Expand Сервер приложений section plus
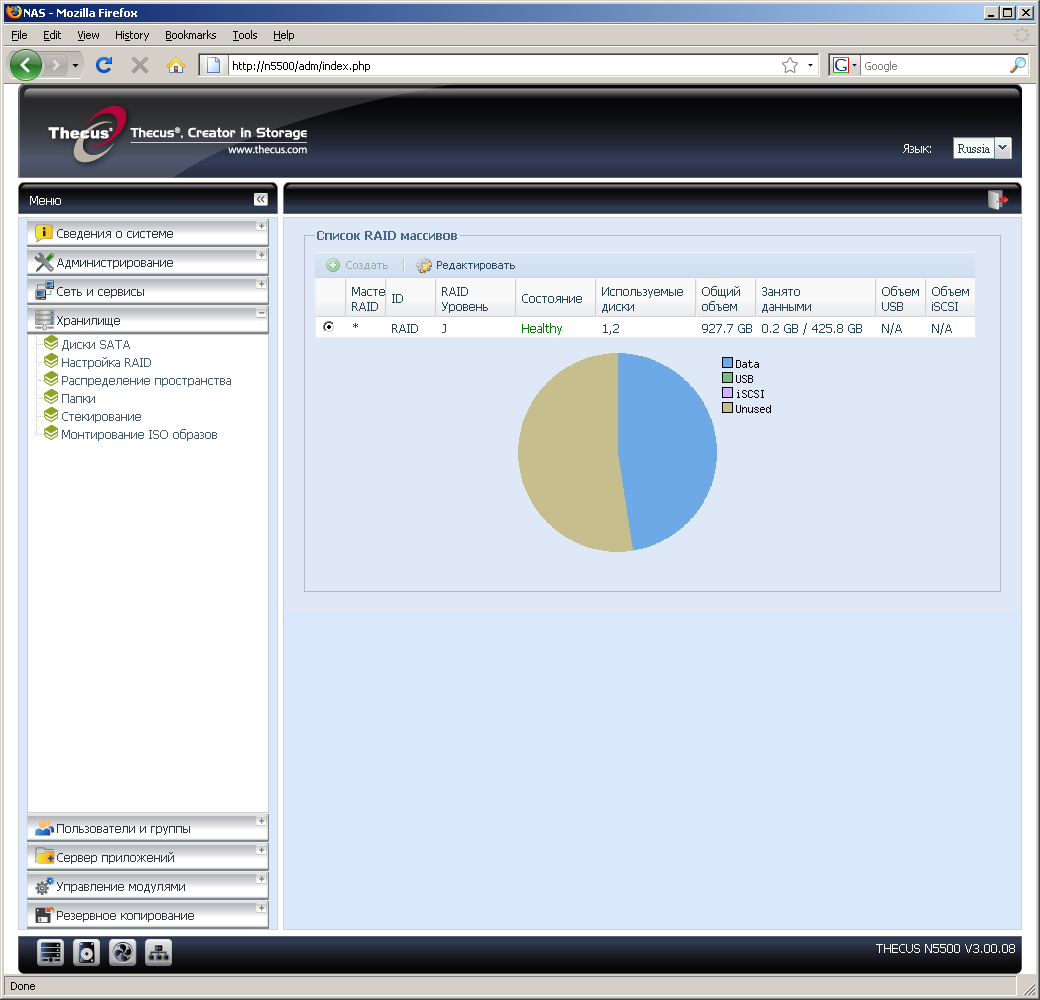 pyautogui.click(x=261, y=849)
